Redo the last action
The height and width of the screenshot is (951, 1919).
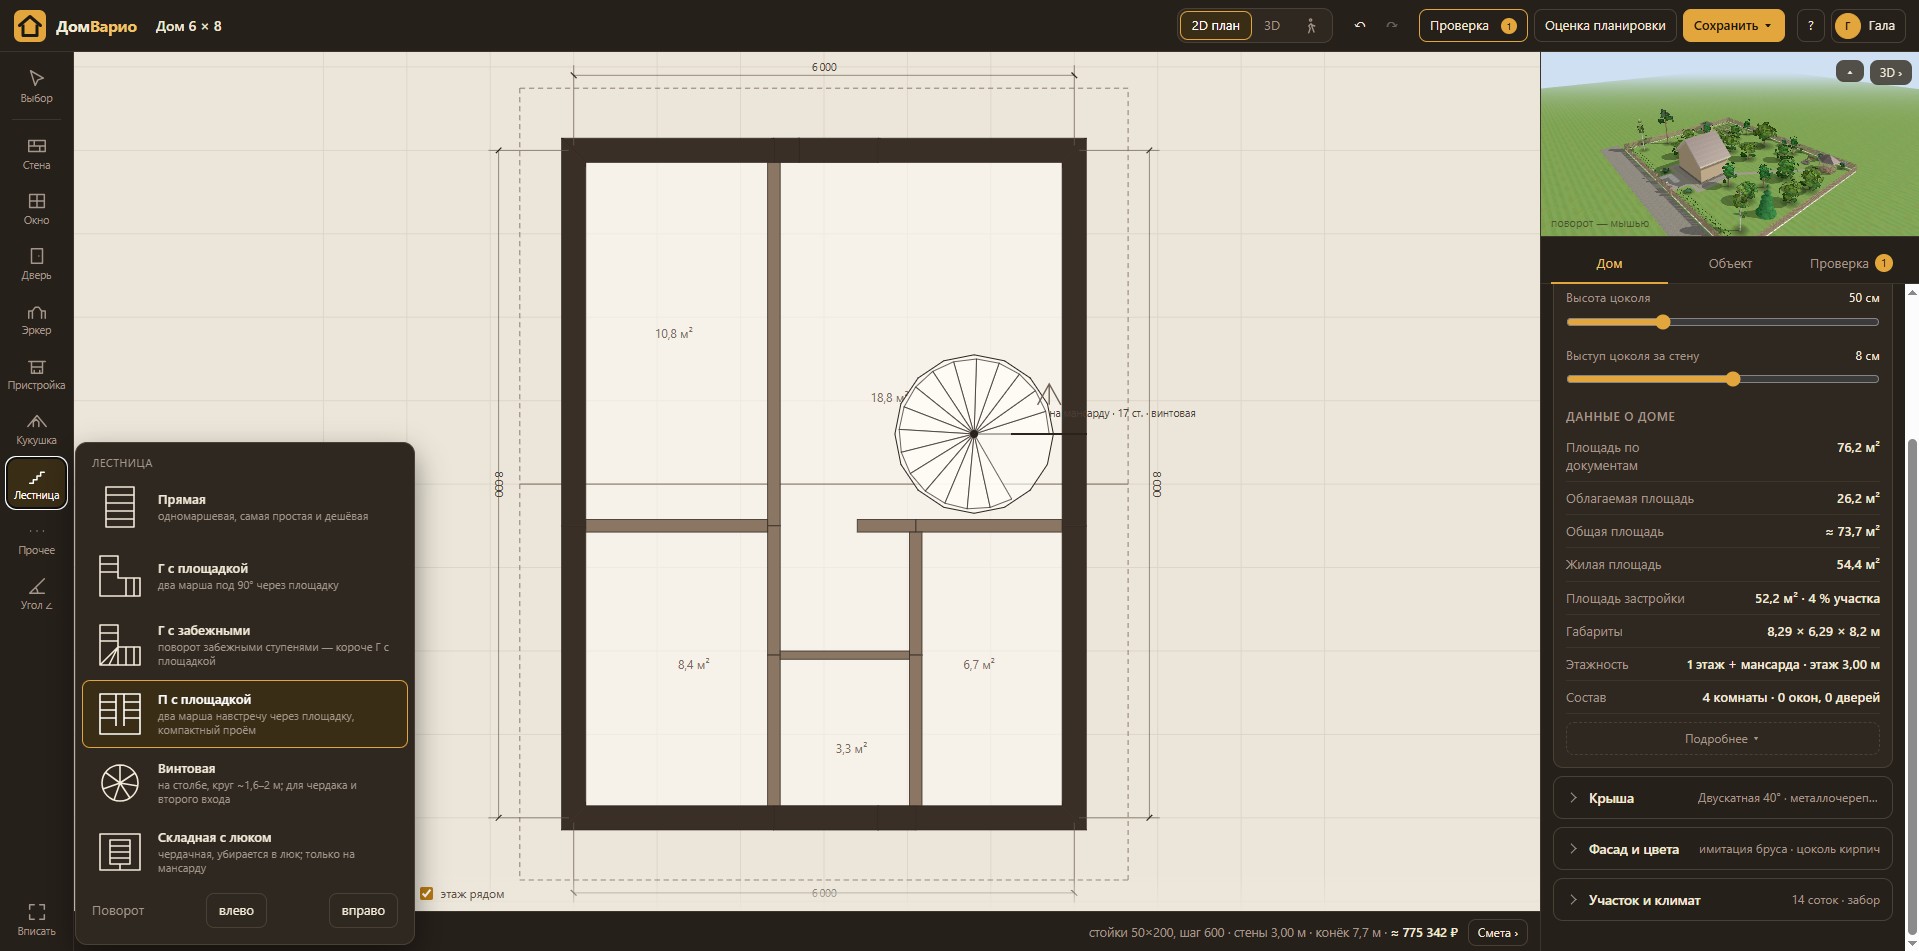[1391, 25]
